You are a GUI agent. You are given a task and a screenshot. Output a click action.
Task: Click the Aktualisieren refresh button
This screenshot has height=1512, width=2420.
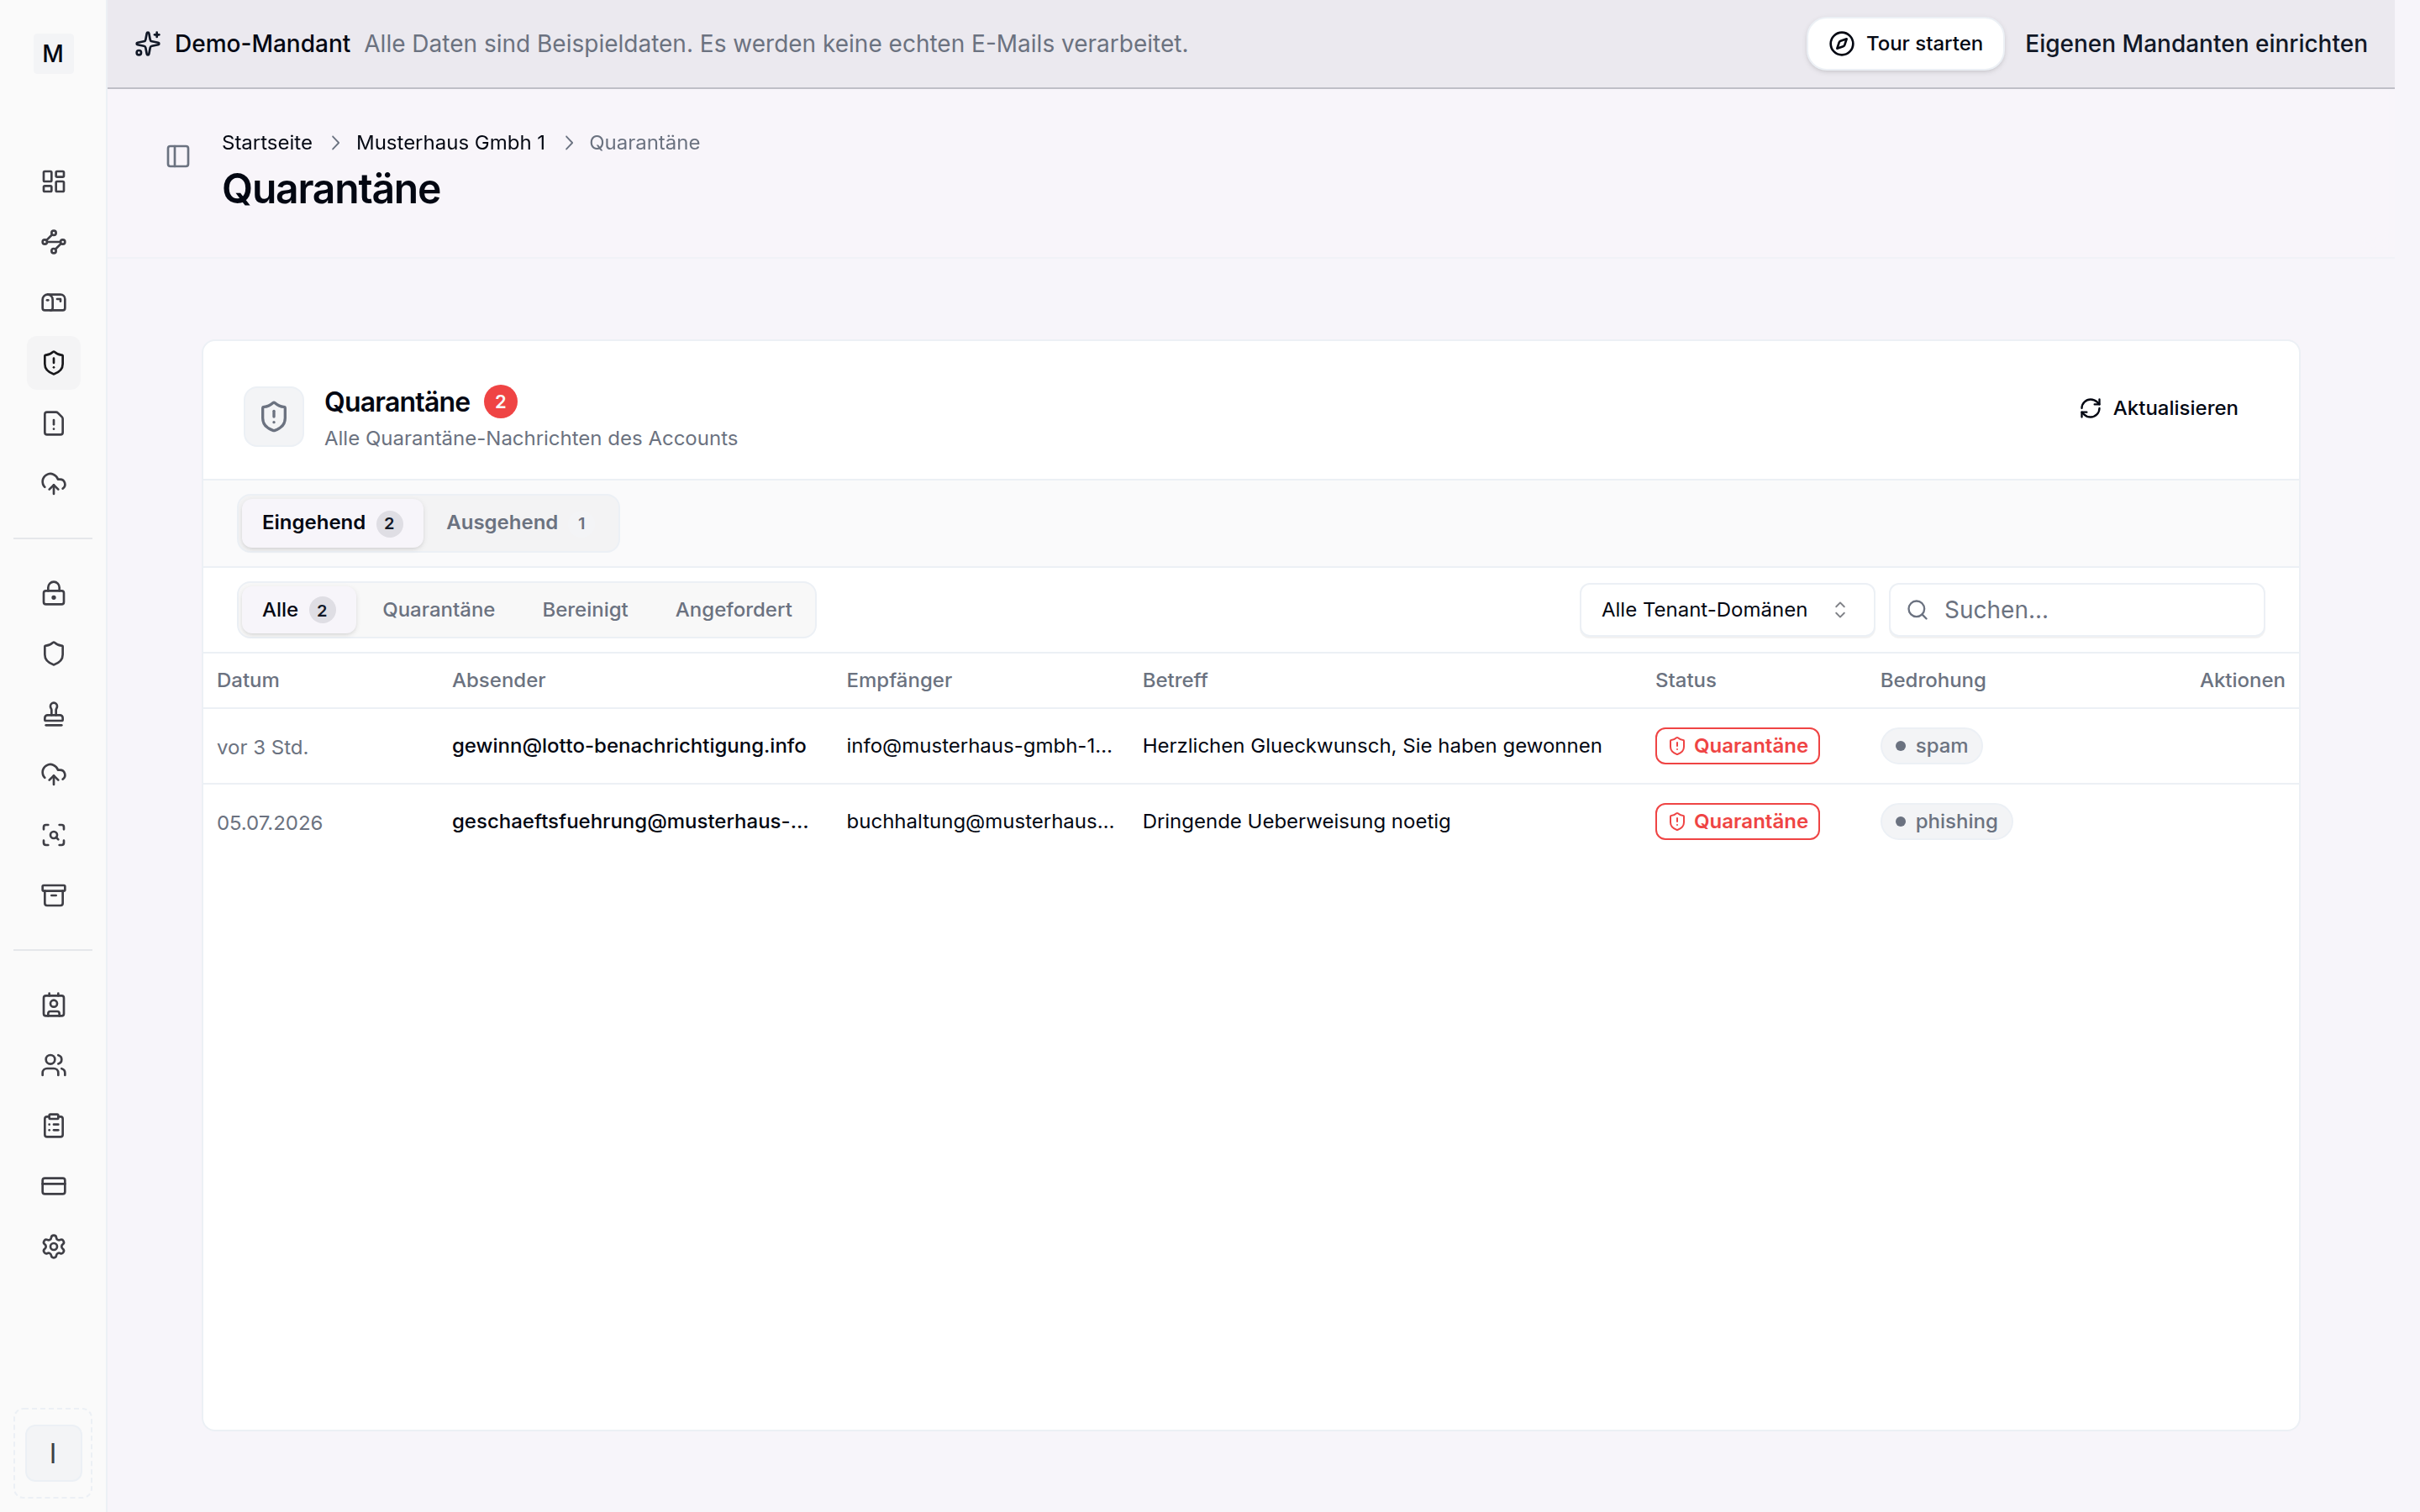coord(2159,408)
